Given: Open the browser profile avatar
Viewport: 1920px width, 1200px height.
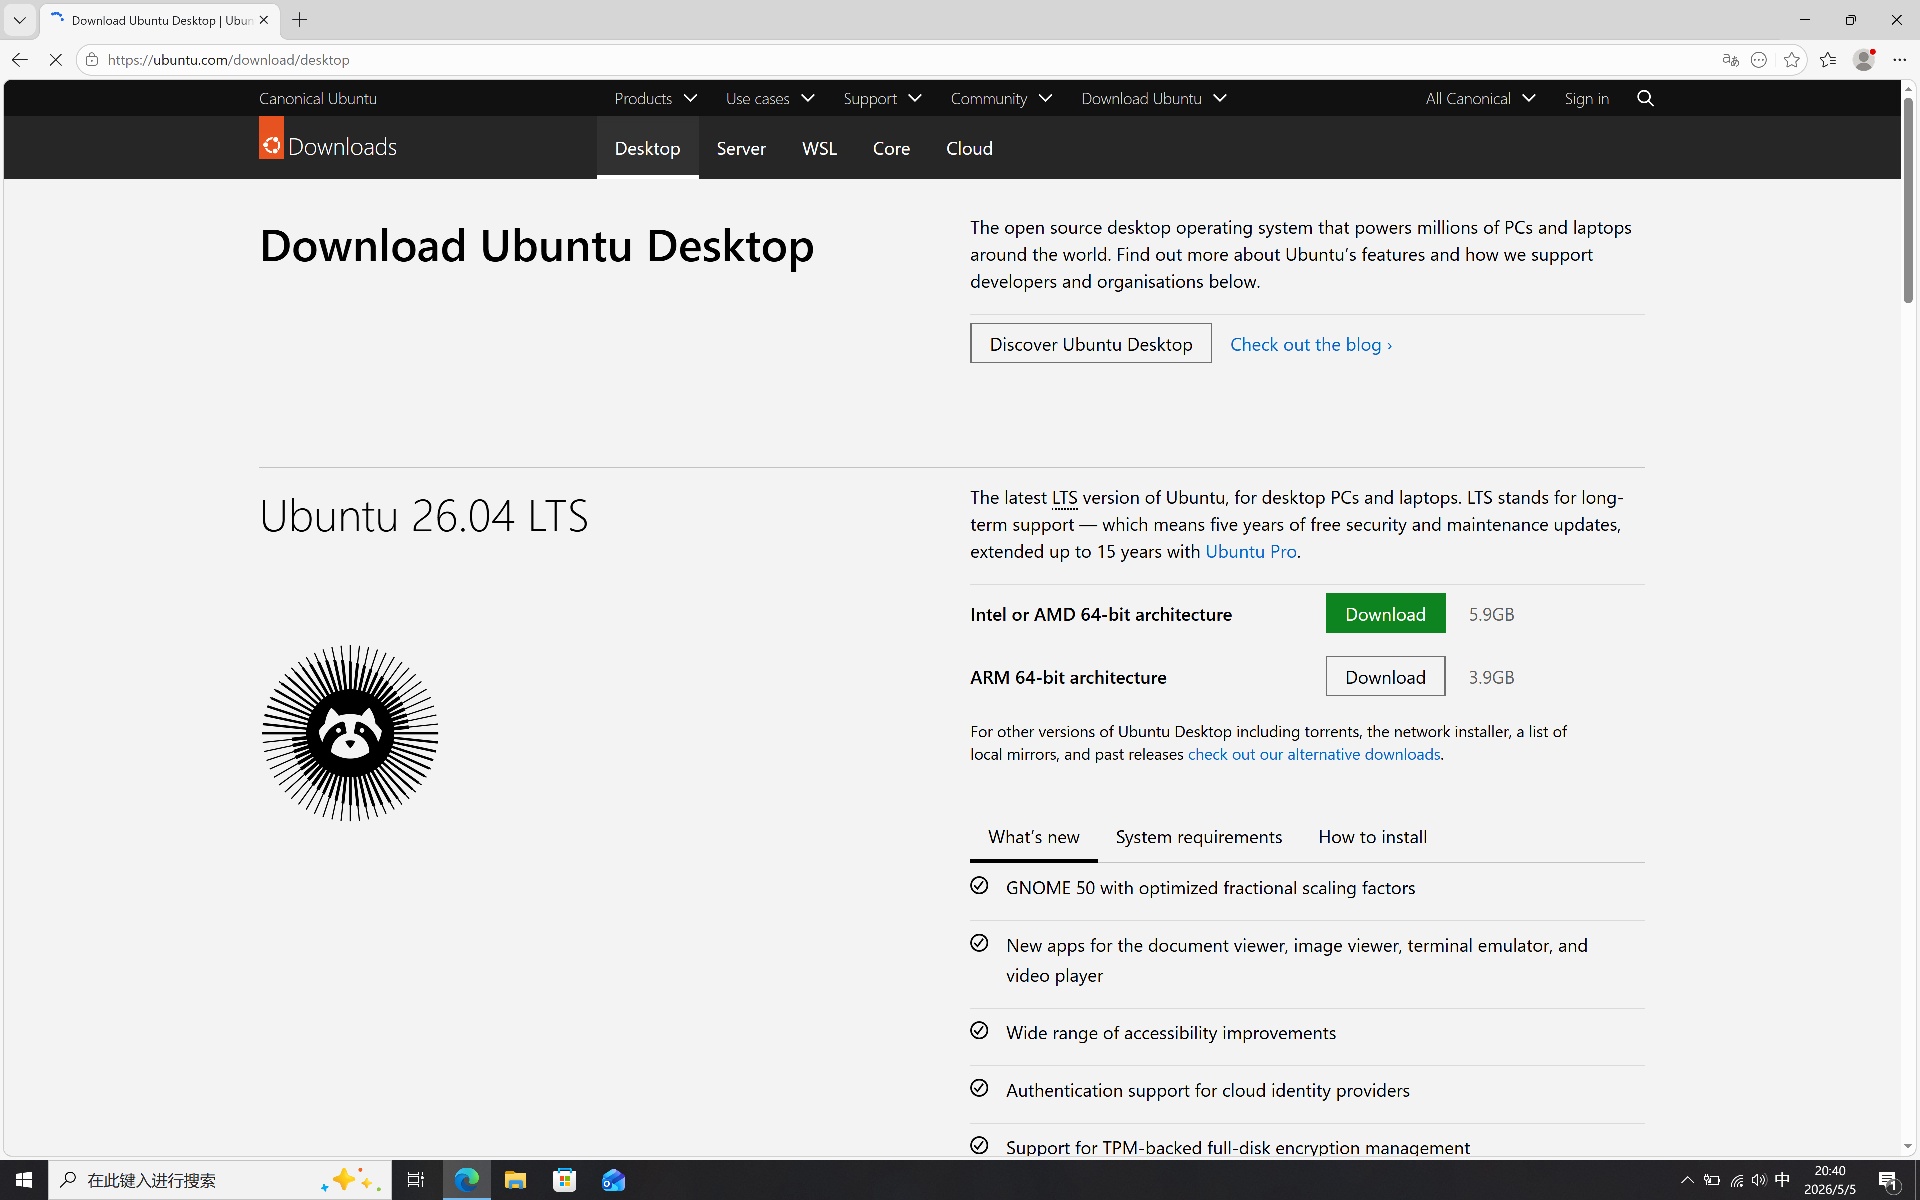Looking at the screenshot, I should point(1864,60).
